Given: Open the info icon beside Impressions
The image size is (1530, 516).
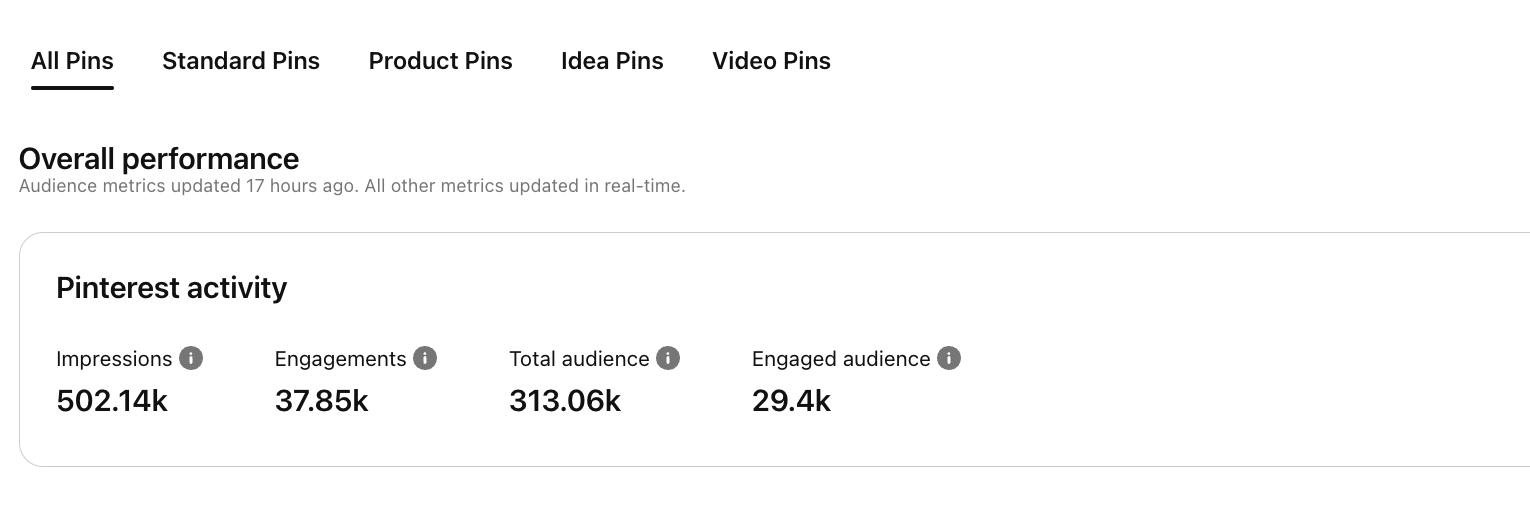Looking at the screenshot, I should pyautogui.click(x=191, y=358).
